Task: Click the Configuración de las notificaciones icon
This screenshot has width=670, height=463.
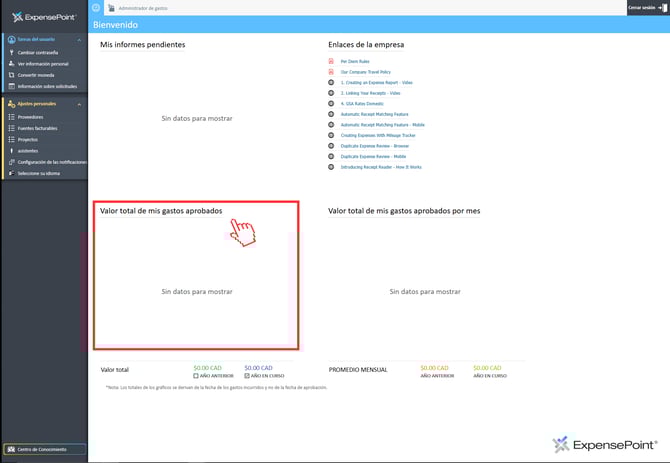Action: 10,161
